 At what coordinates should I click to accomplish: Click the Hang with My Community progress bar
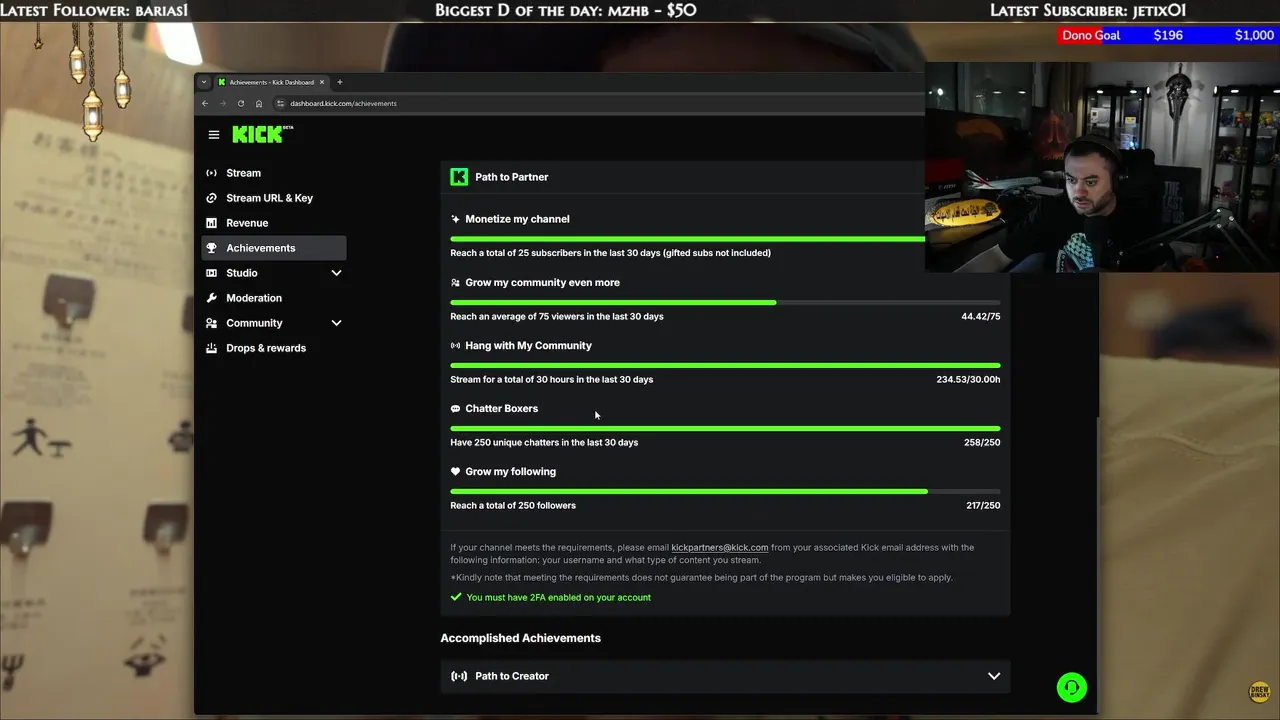[725, 365]
